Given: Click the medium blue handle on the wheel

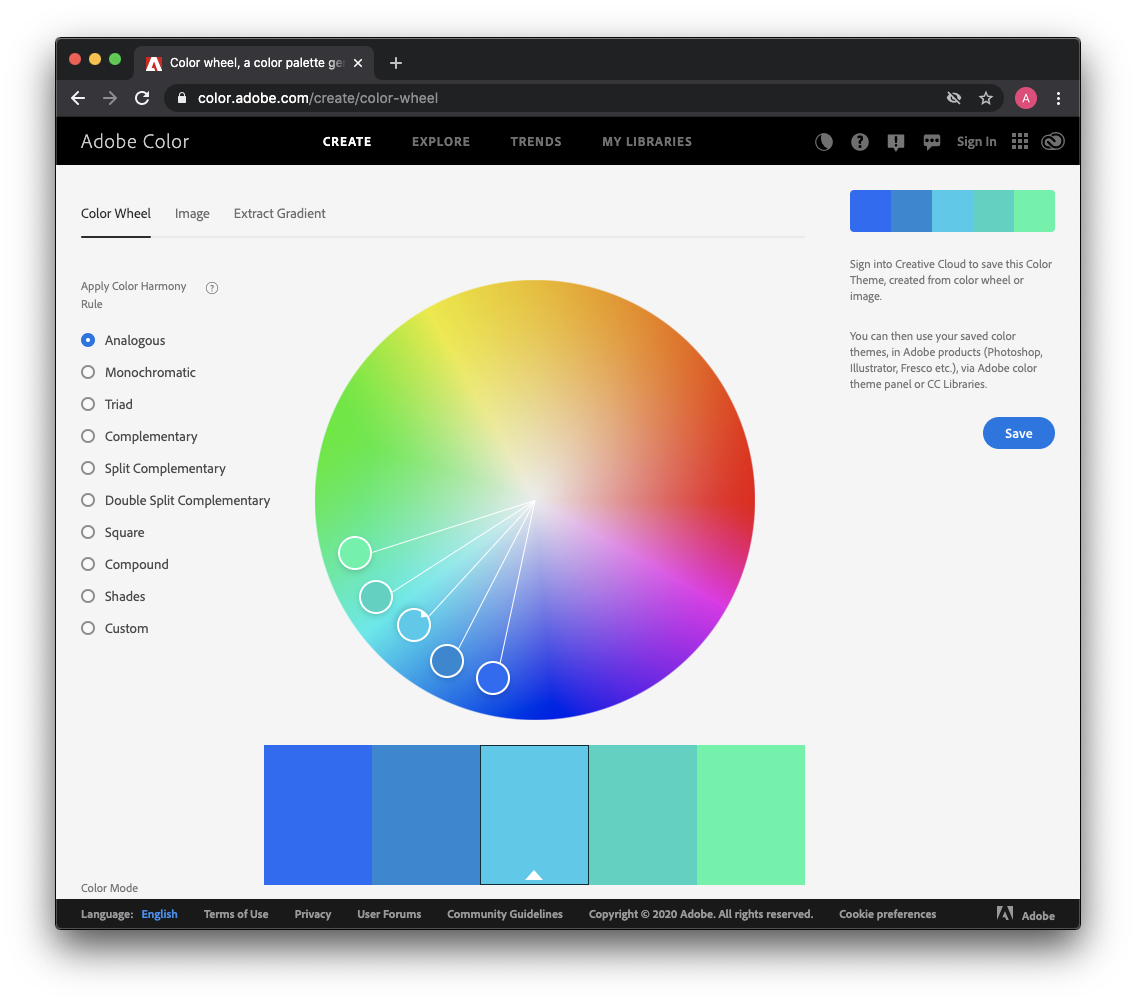Looking at the screenshot, I should coord(447,661).
